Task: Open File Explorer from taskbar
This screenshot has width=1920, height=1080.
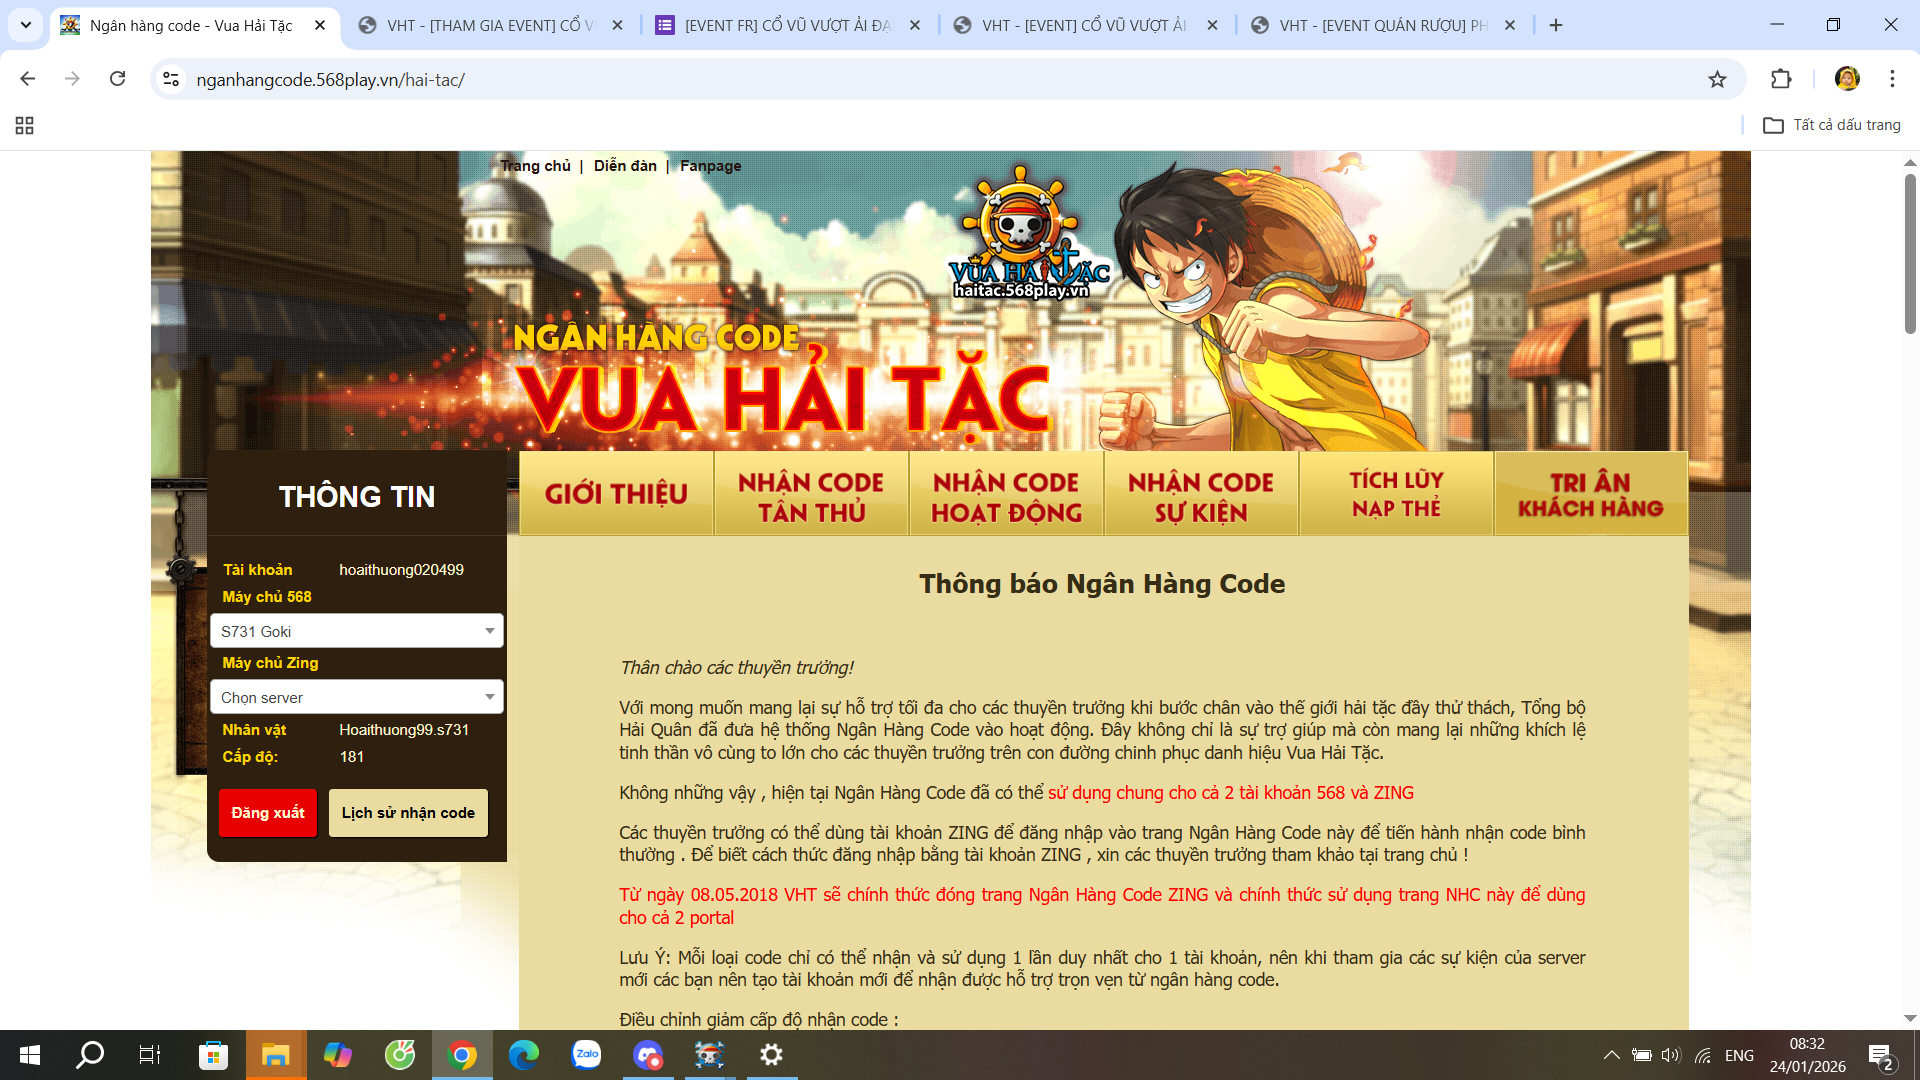Action: (x=275, y=1055)
